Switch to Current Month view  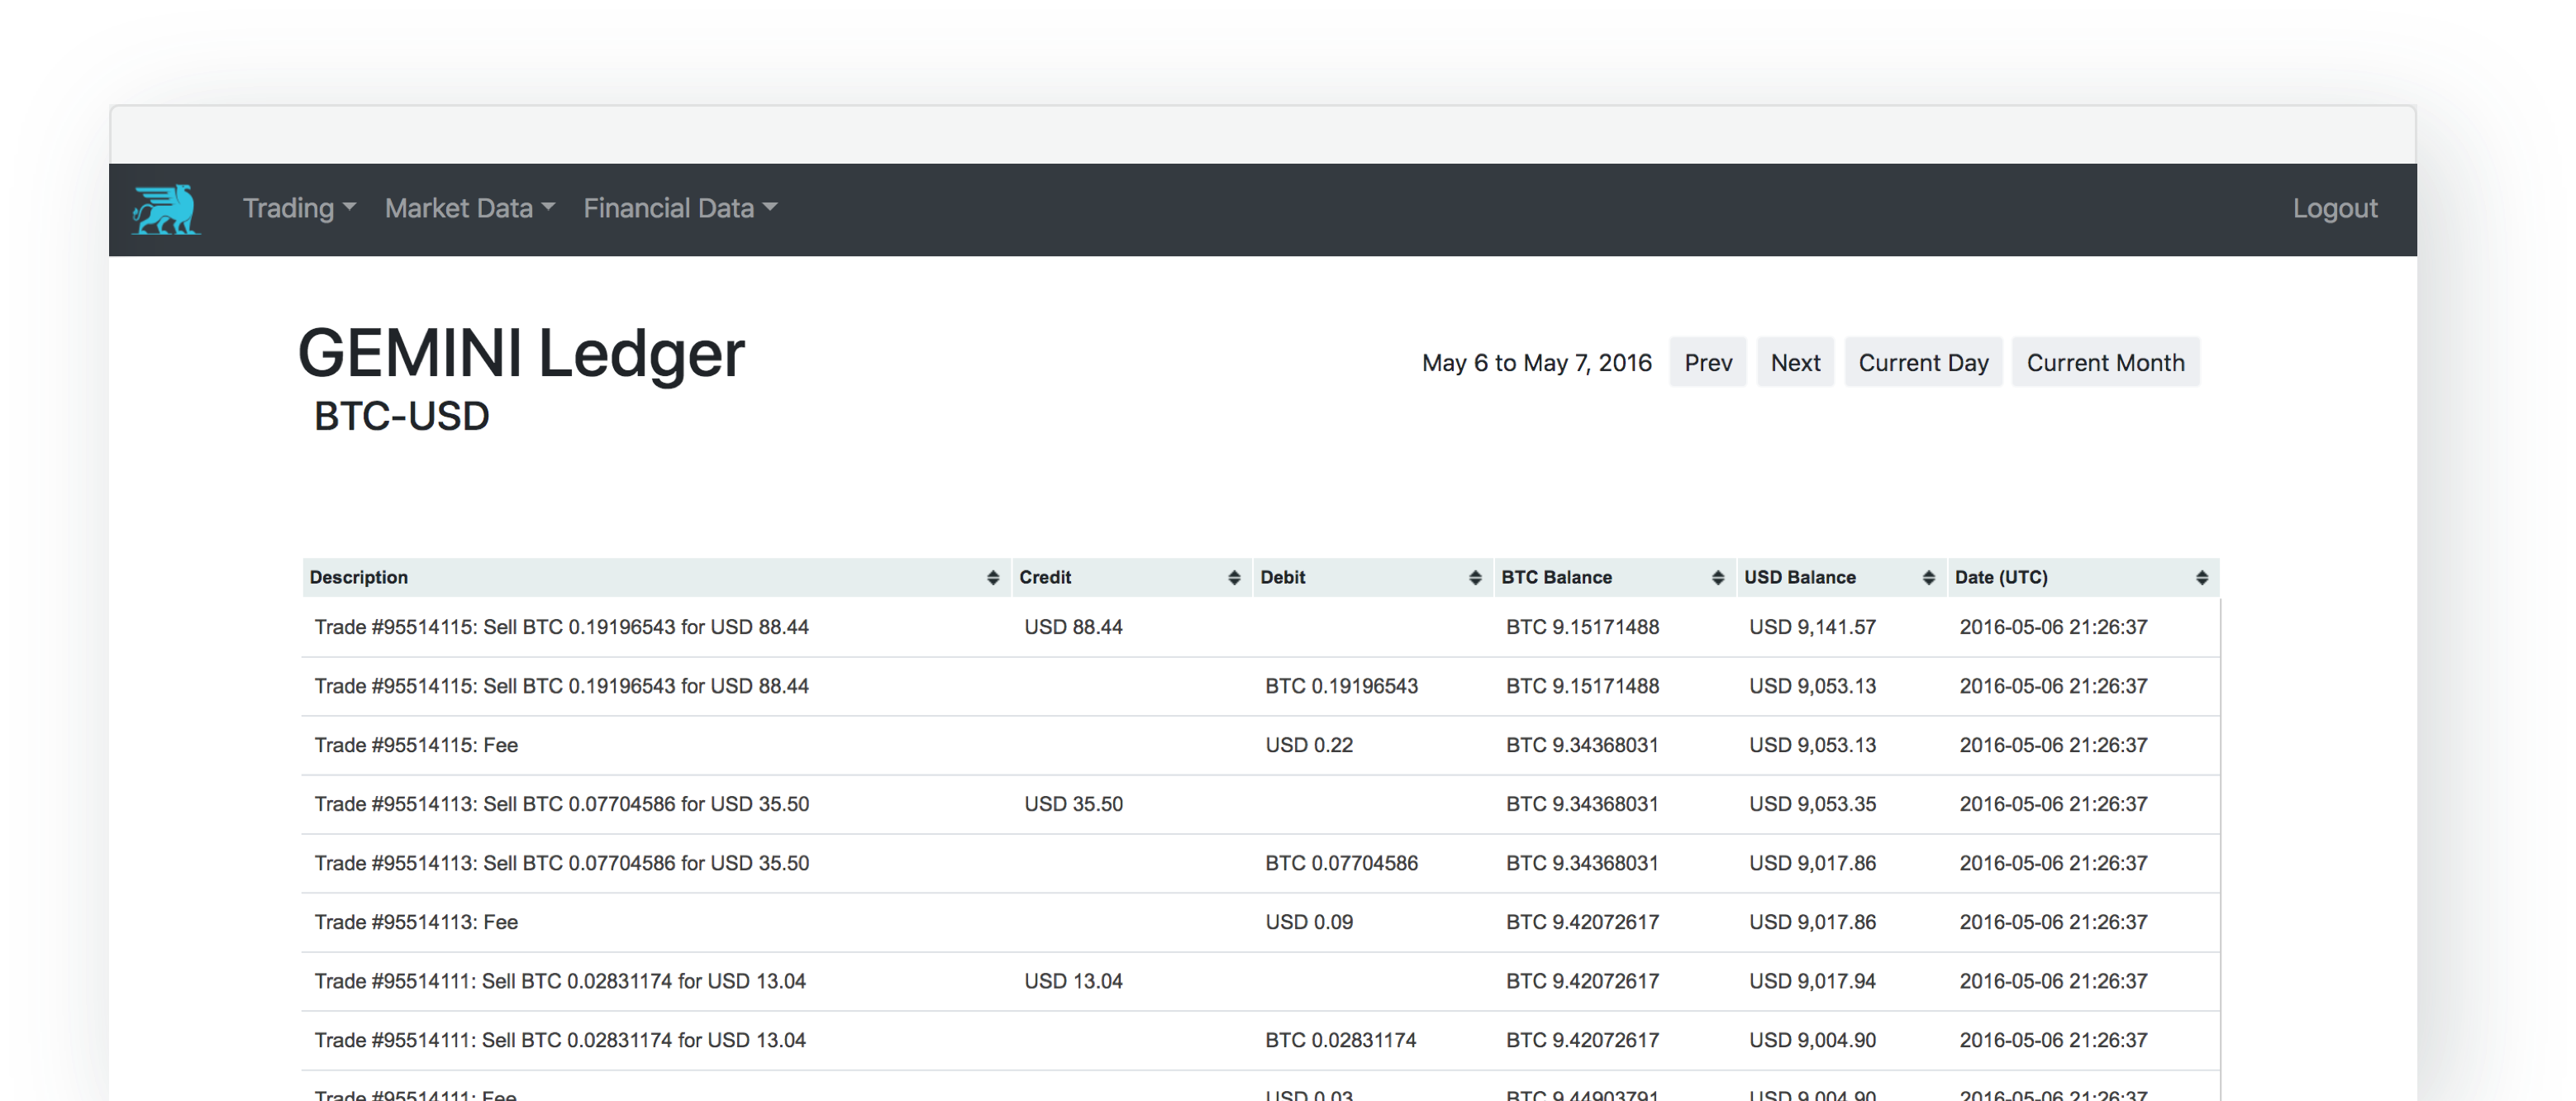[2104, 362]
